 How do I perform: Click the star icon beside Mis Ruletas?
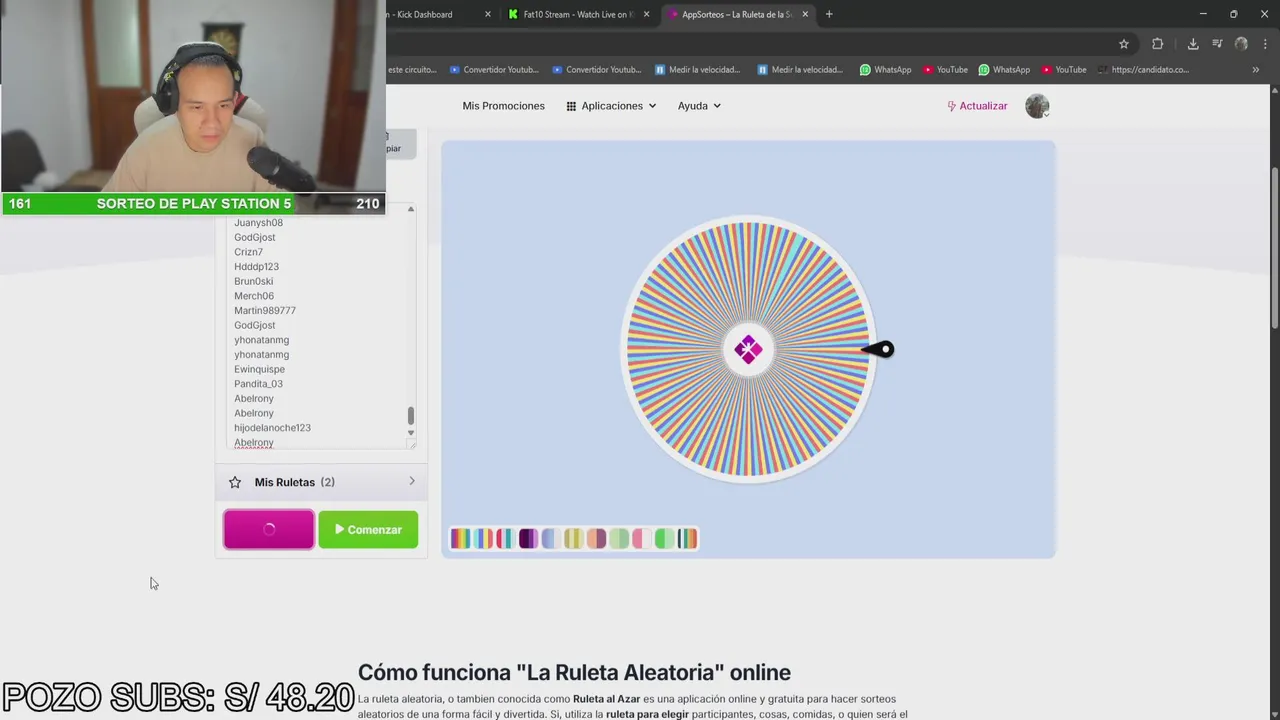235,482
